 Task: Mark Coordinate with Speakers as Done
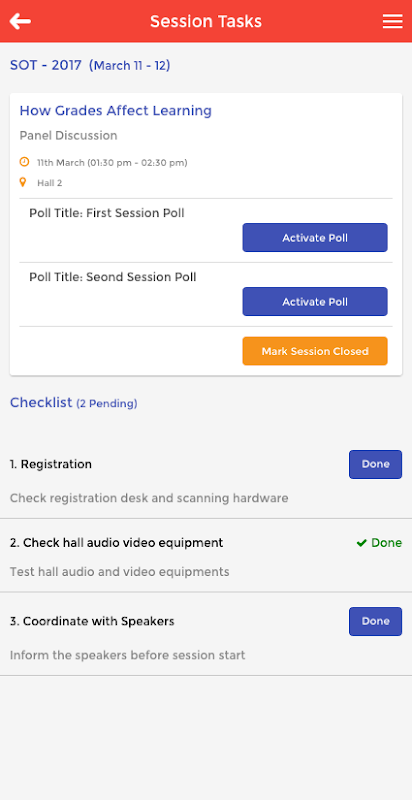(375, 621)
